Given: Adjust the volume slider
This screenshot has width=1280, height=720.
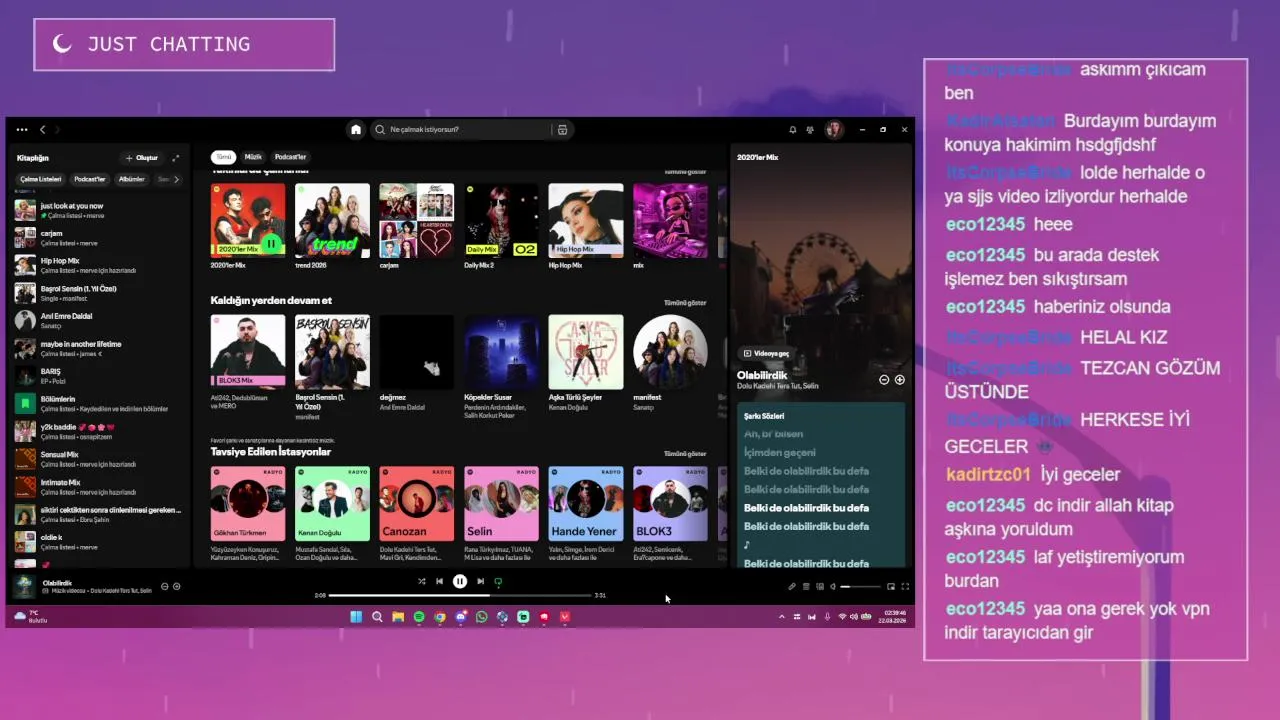Looking at the screenshot, I should coord(861,587).
